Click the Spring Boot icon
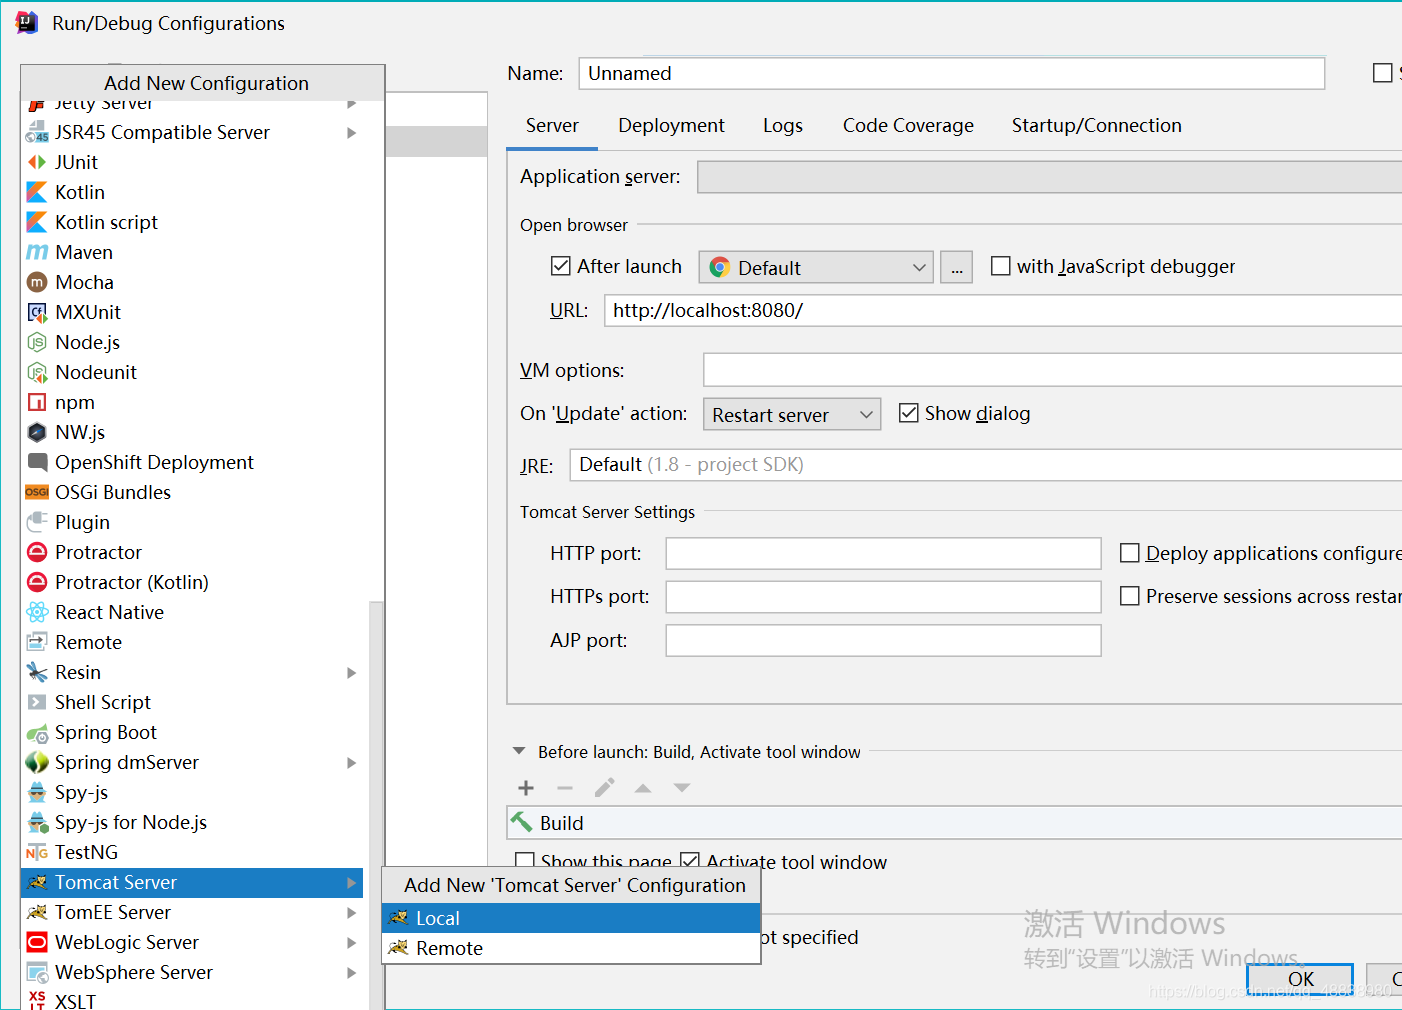The height and width of the screenshot is (1010, 1402). [x=37, y=732]
